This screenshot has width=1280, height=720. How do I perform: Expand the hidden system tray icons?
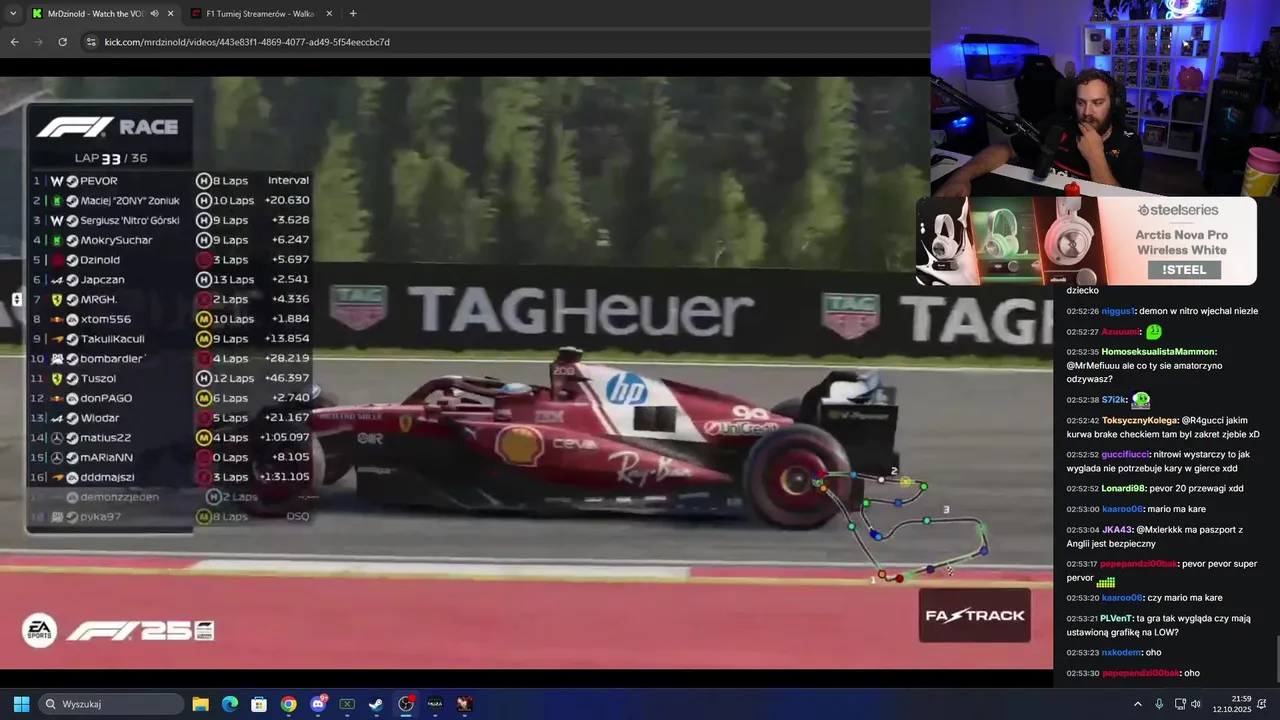1137,704
